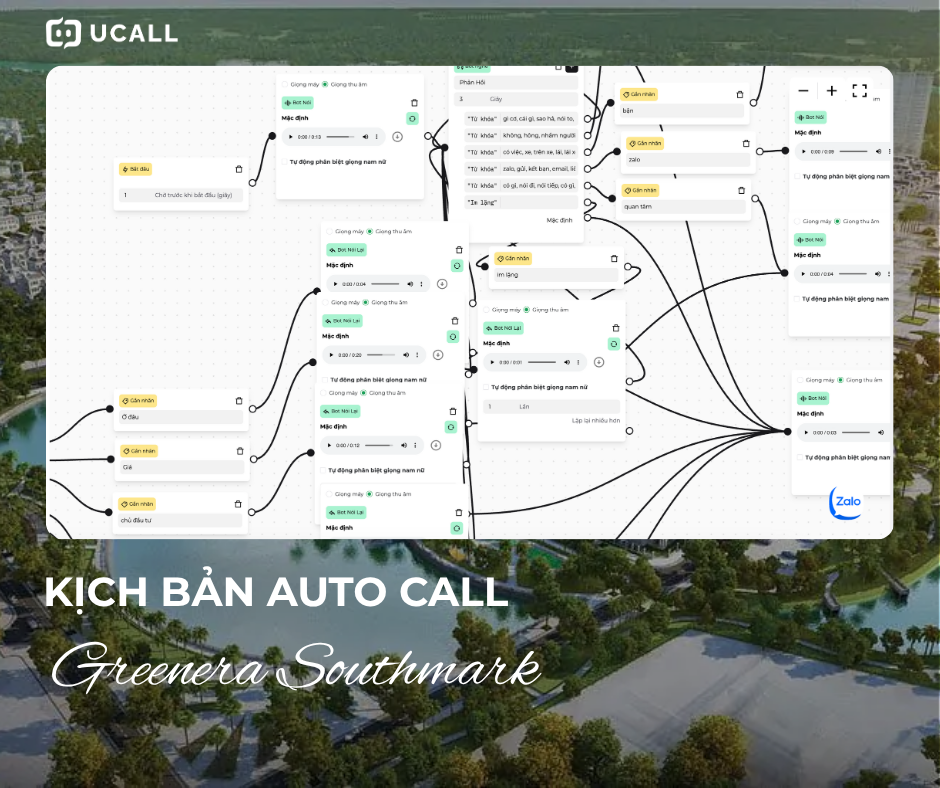Select 'Giọng thu âm' radio in top Bot Nói node
The height and width of the screenshot is (788, 940).
(325, 84)
